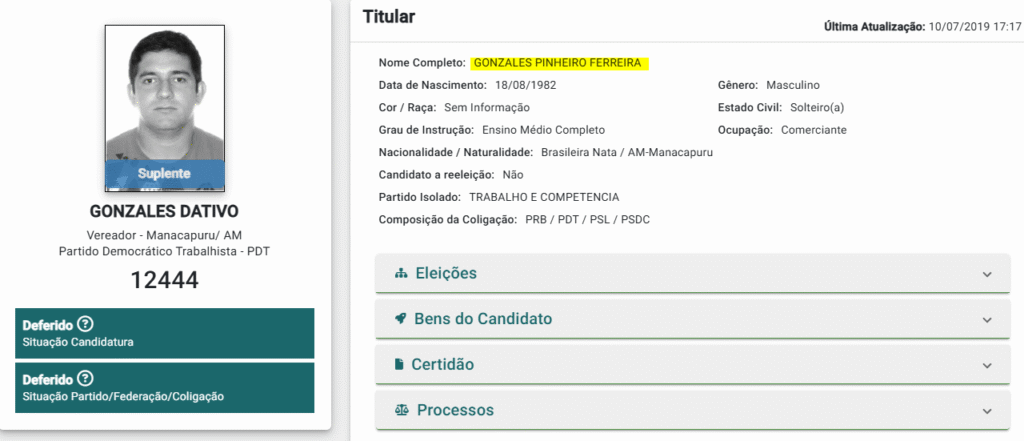Click the candidate number 12444
Viewport: 1024px width, 441px height.
pos(165,279)
